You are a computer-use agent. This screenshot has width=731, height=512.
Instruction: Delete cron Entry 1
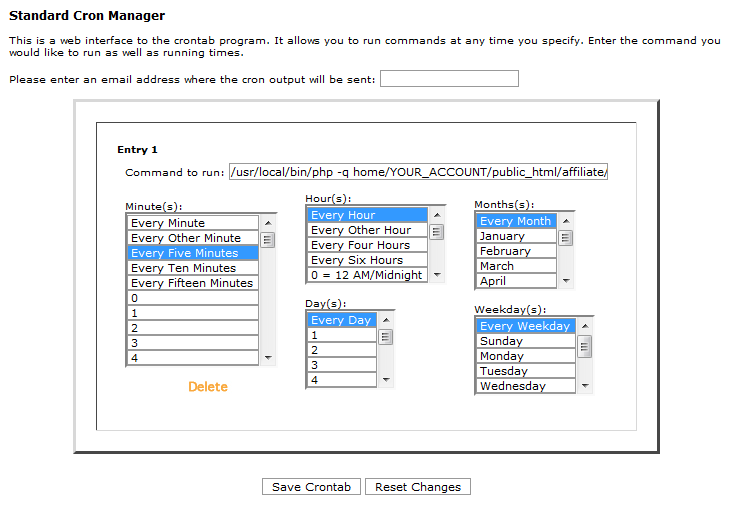tap(208, 387)
